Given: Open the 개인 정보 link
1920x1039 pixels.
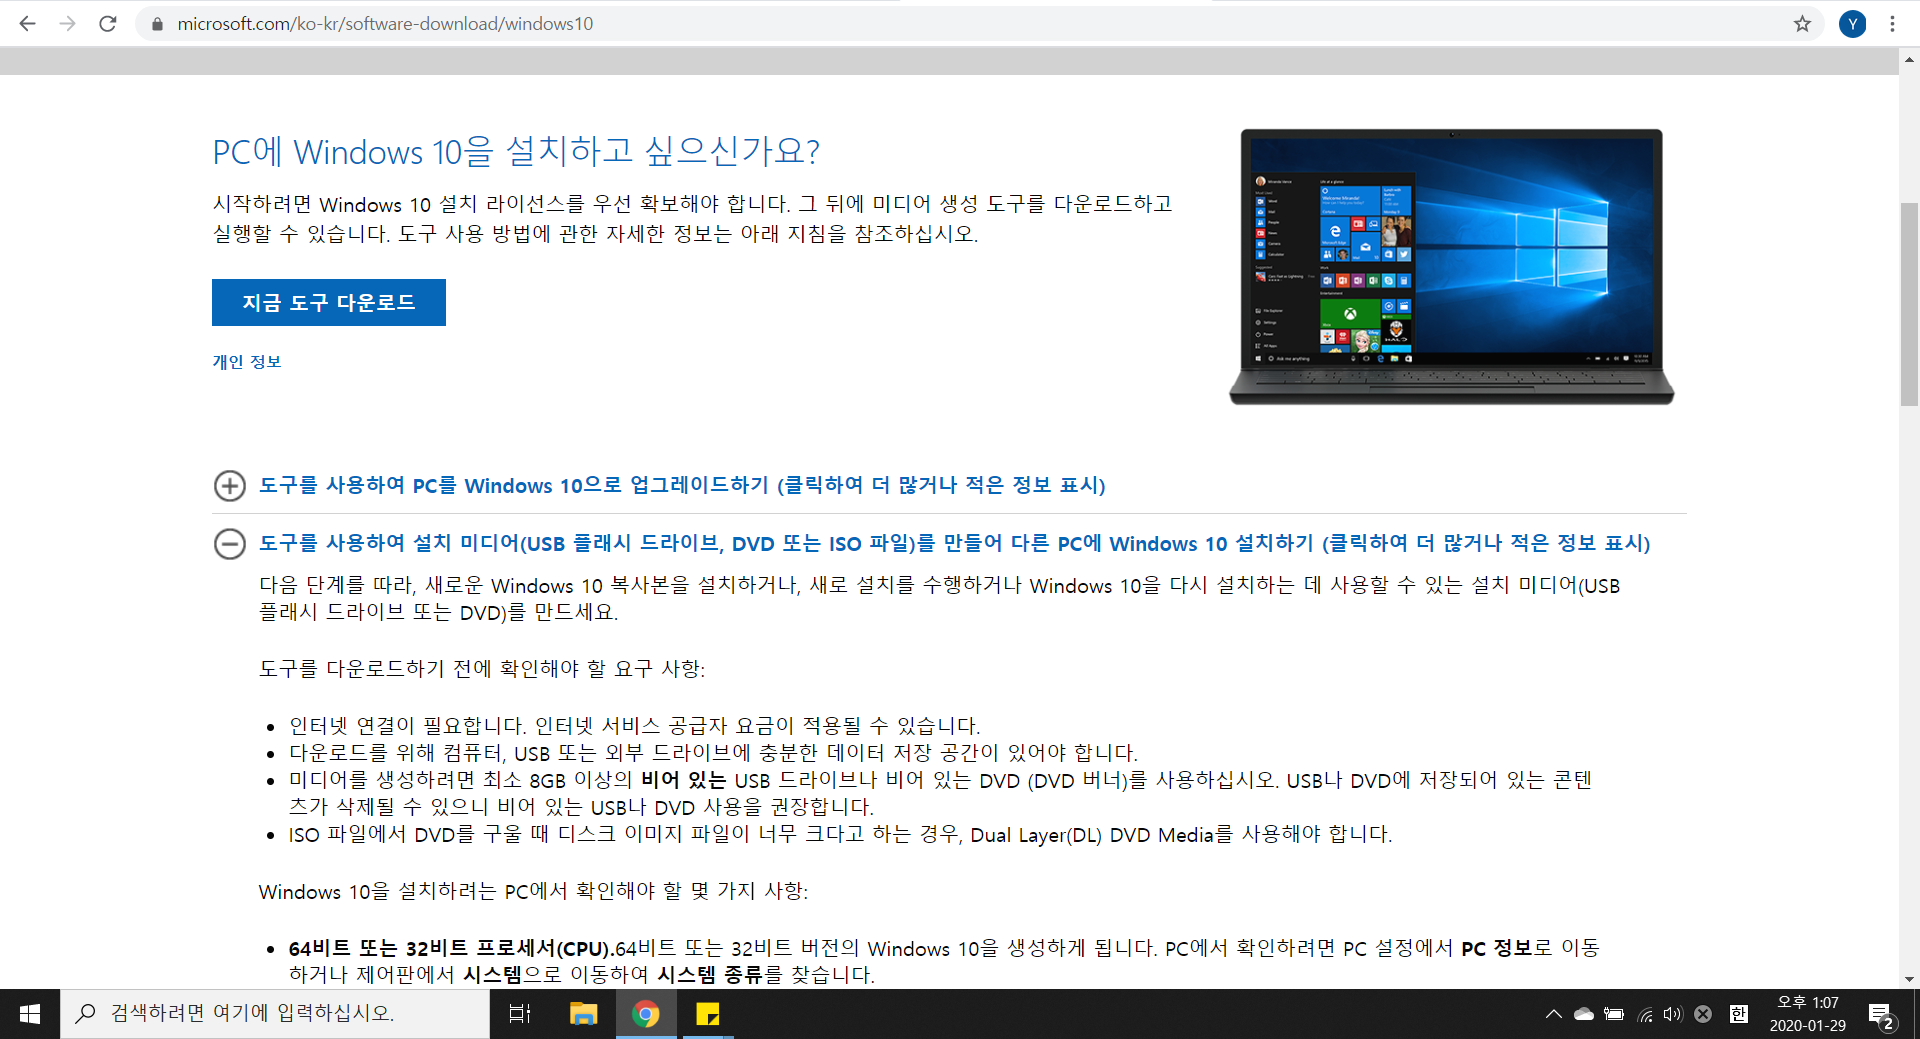Looking at the screenshot, I should pos(247,362).
